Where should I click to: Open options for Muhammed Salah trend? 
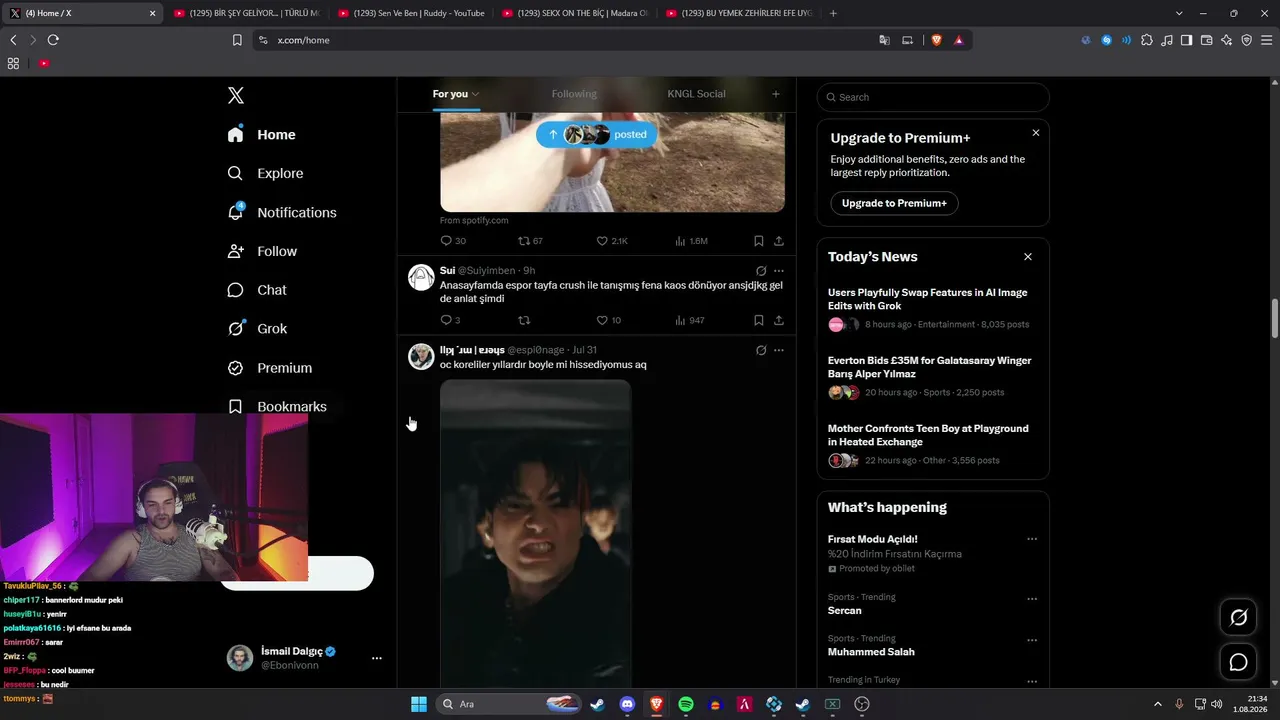click(1032, 640)
